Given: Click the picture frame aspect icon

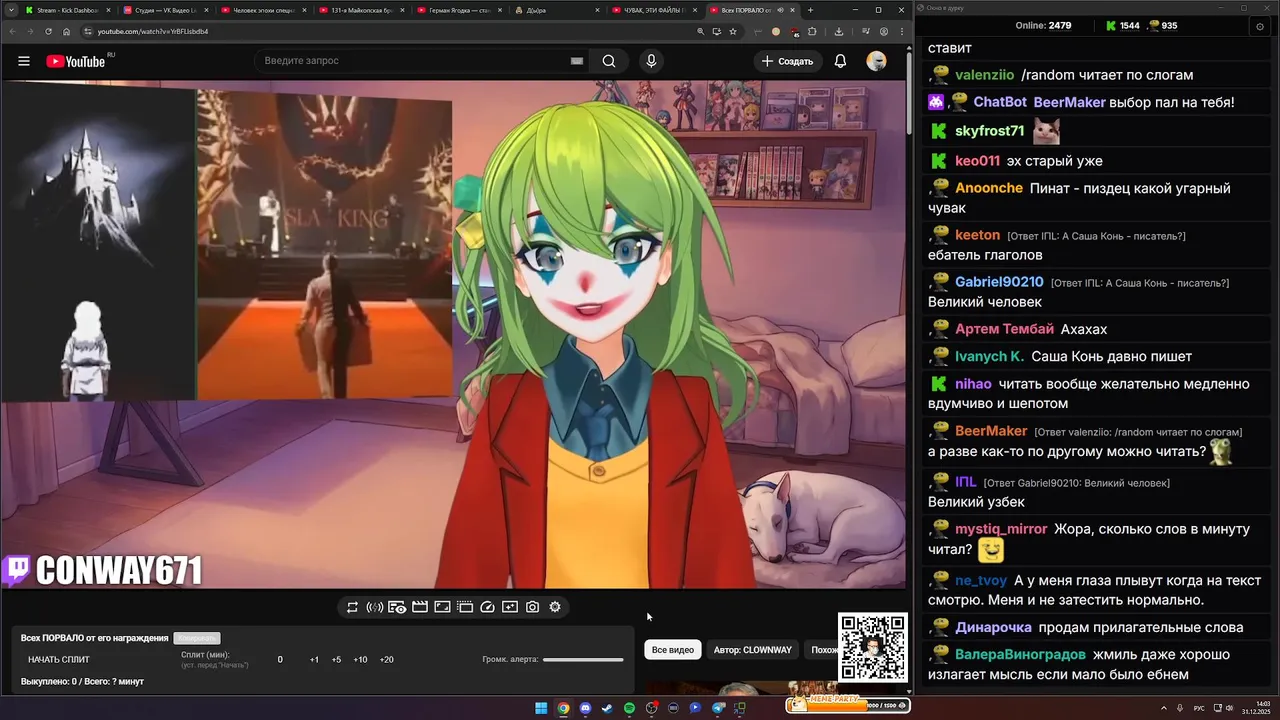Looking at the screenshot, I should click(442, 607).
